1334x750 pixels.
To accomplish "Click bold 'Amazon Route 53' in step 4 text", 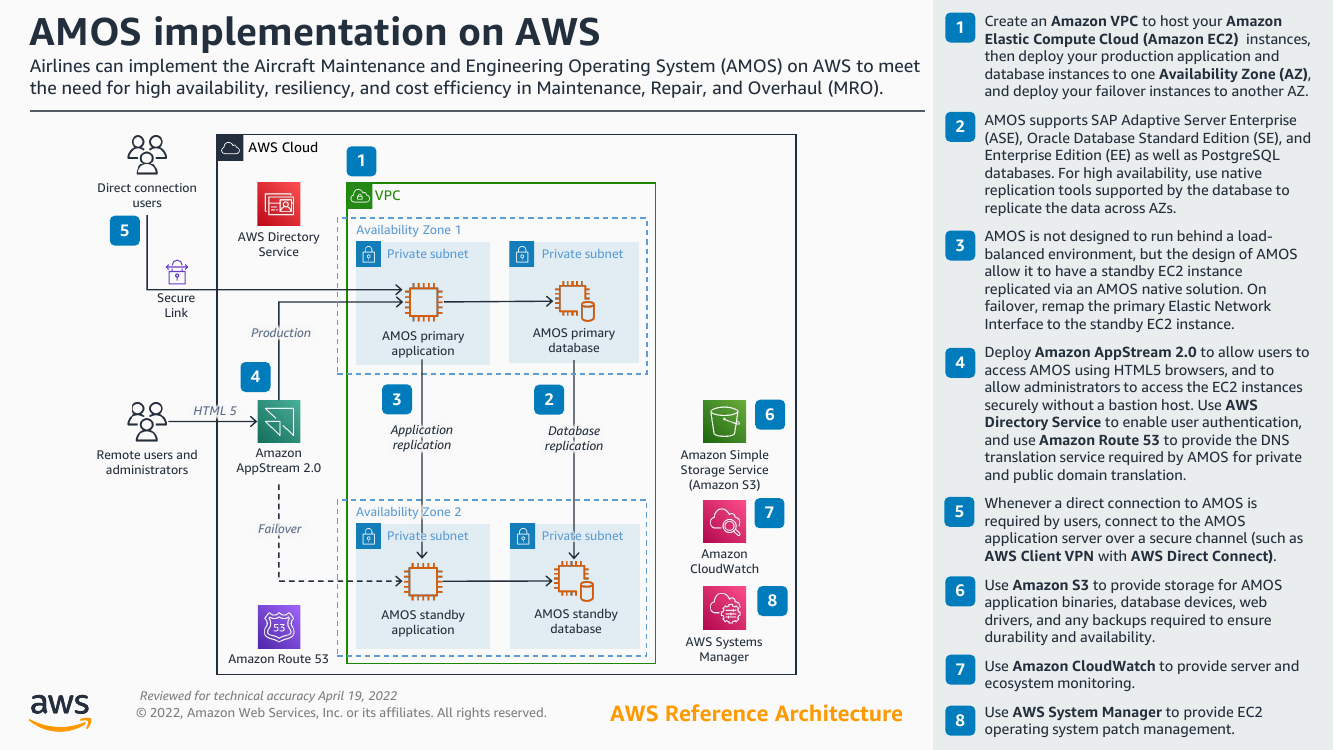I will coord(1100,440).
